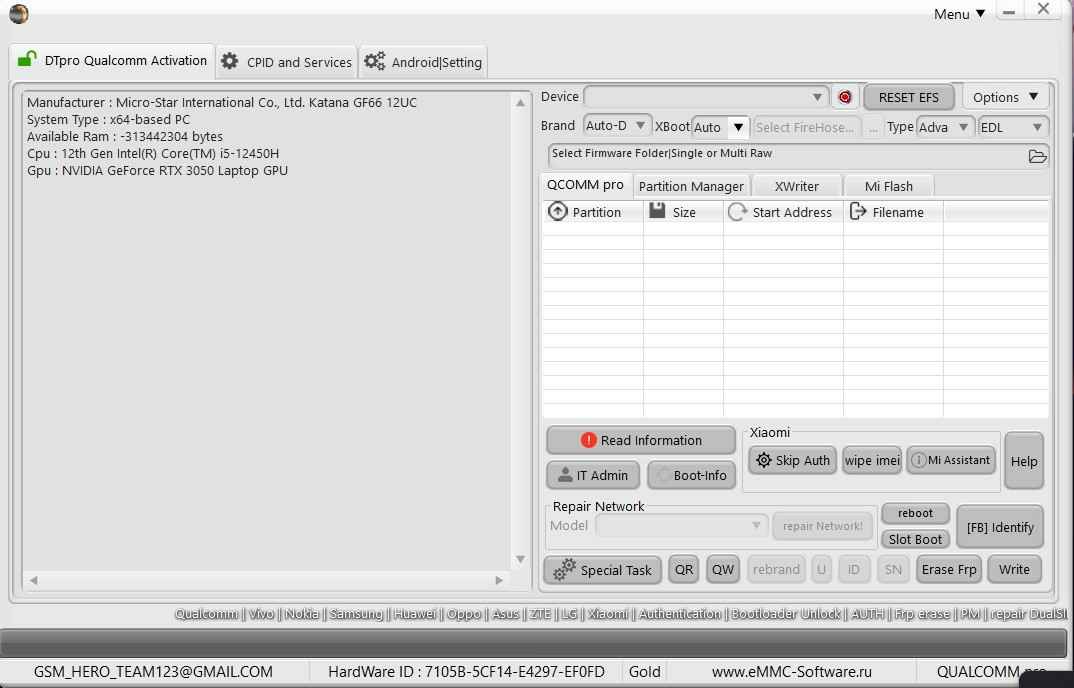Image resolution: width=1074 pixels, height=688 pixels.
Task: Click the Select FireHose field
Action: click(806, 127)
